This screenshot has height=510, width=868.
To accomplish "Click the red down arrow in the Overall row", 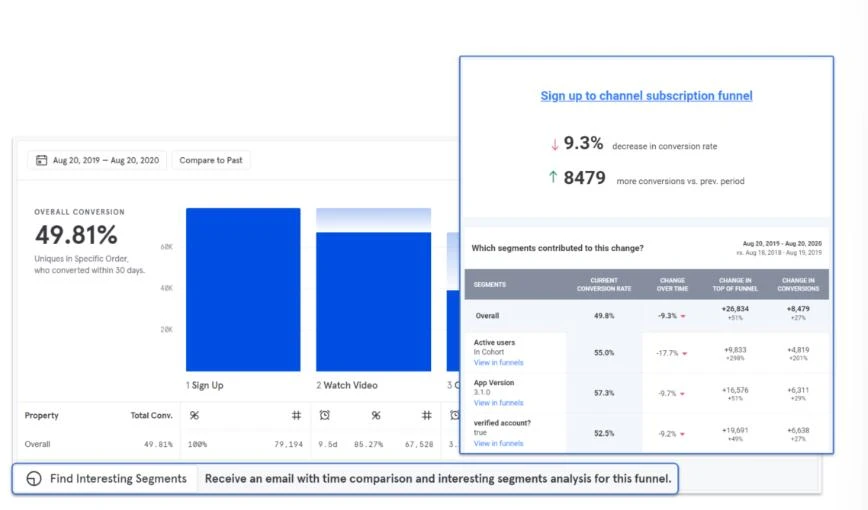I will tap(683, 316).
